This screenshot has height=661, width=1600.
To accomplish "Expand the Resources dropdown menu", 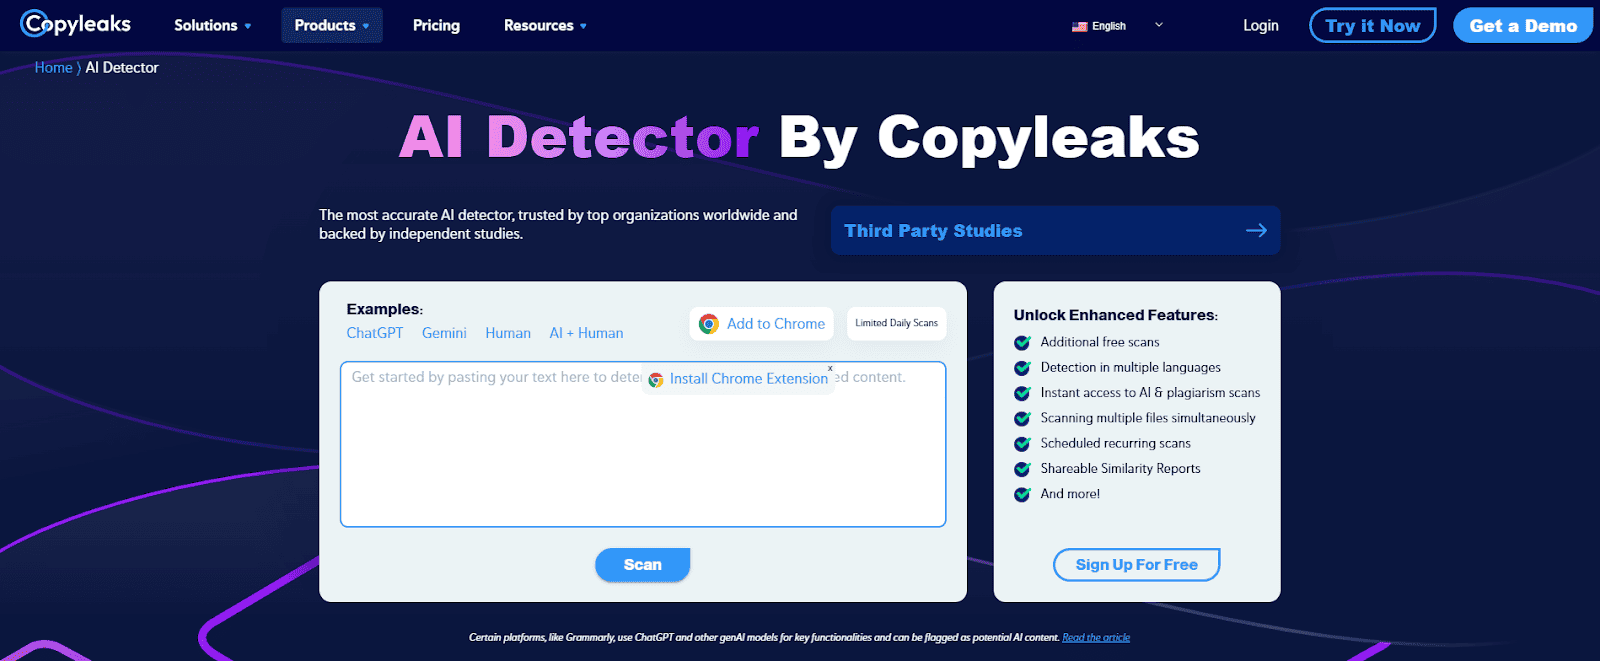I will pyautogui.click(x=545, y=25).
